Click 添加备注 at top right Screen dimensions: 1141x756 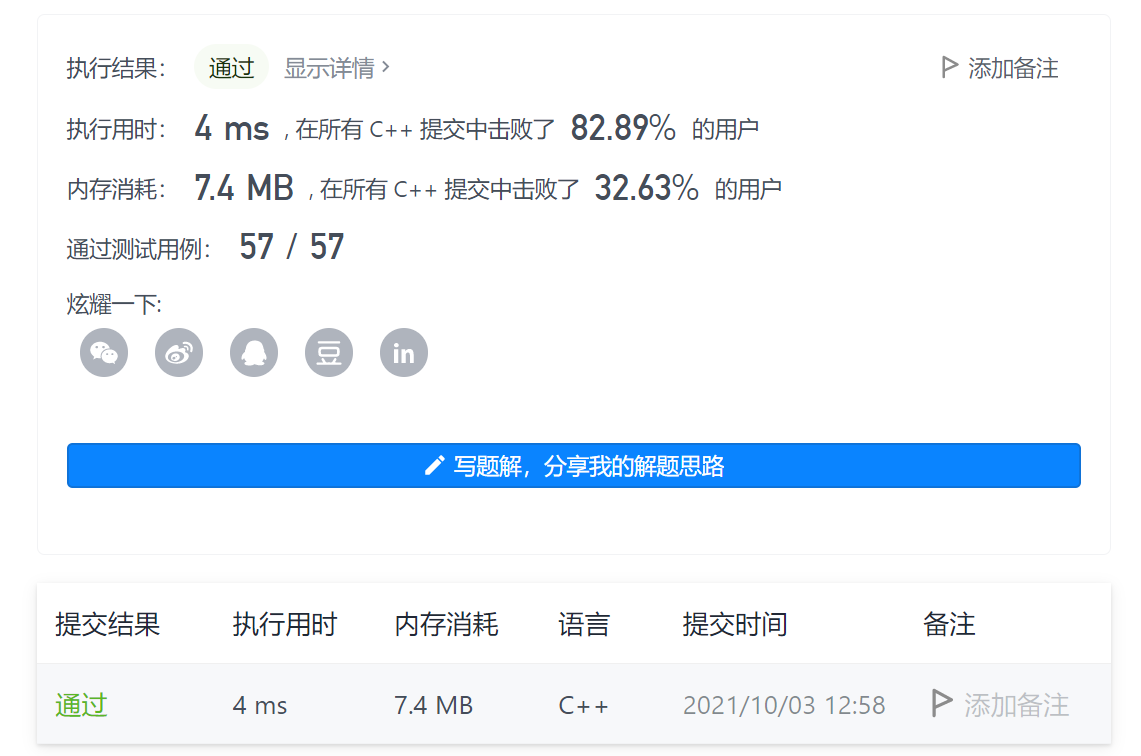pyautogui.click(x=1013, y=68)
